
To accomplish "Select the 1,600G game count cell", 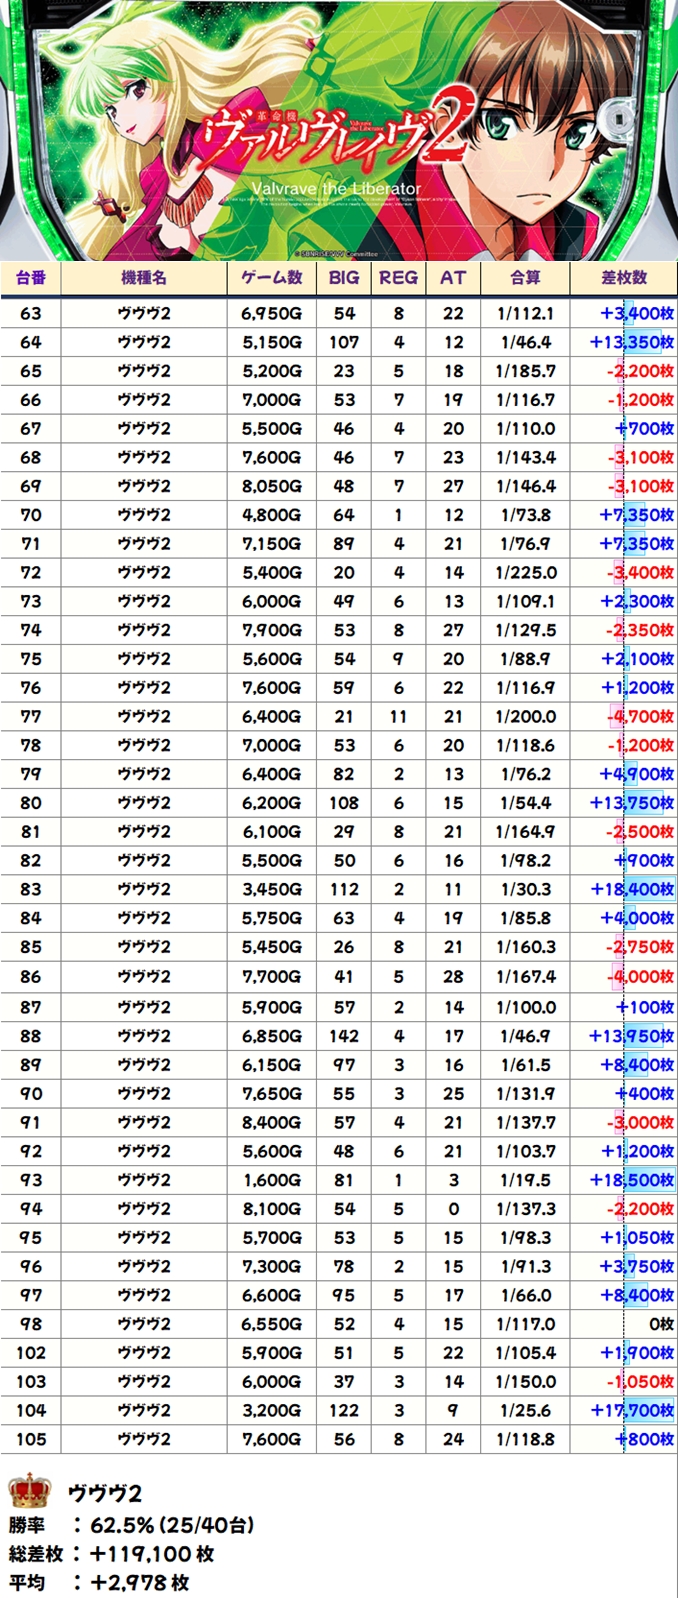I will tap(271, 1180).
